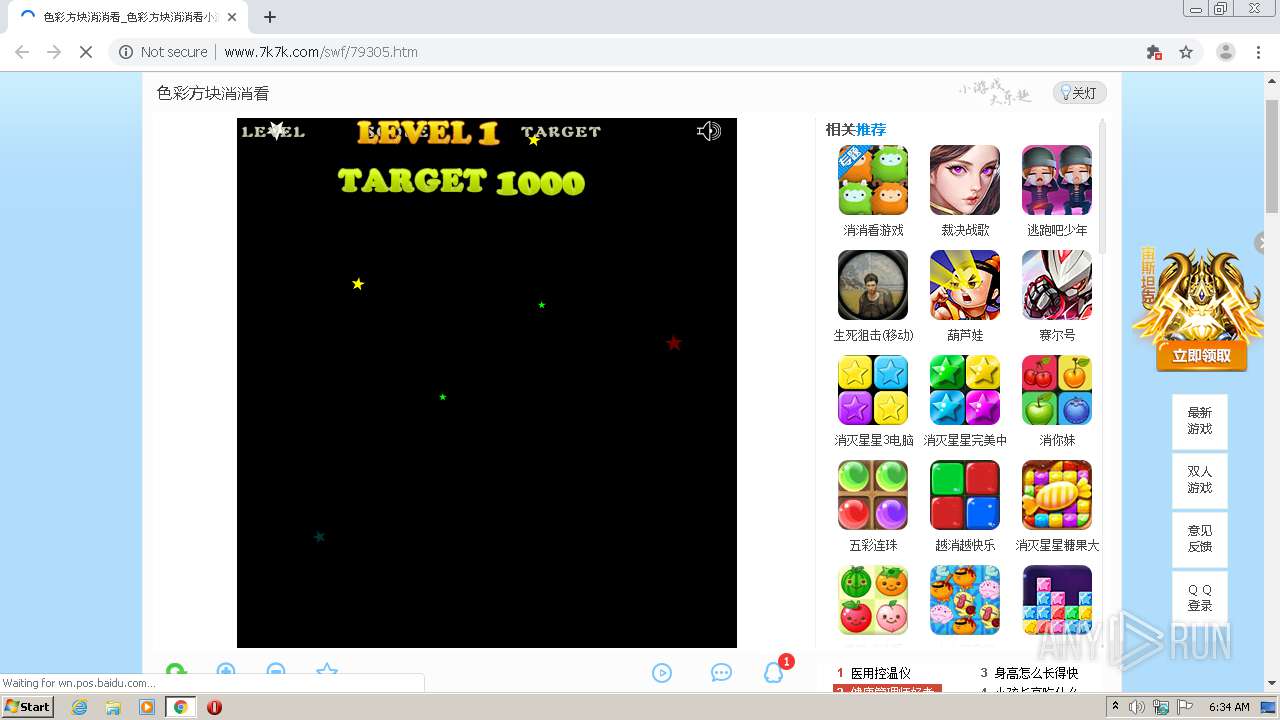Image resolution: width=1280 pixels, height=720 pixels.
Task: Bookmark this page with star icon
Action: [1186, 52]
